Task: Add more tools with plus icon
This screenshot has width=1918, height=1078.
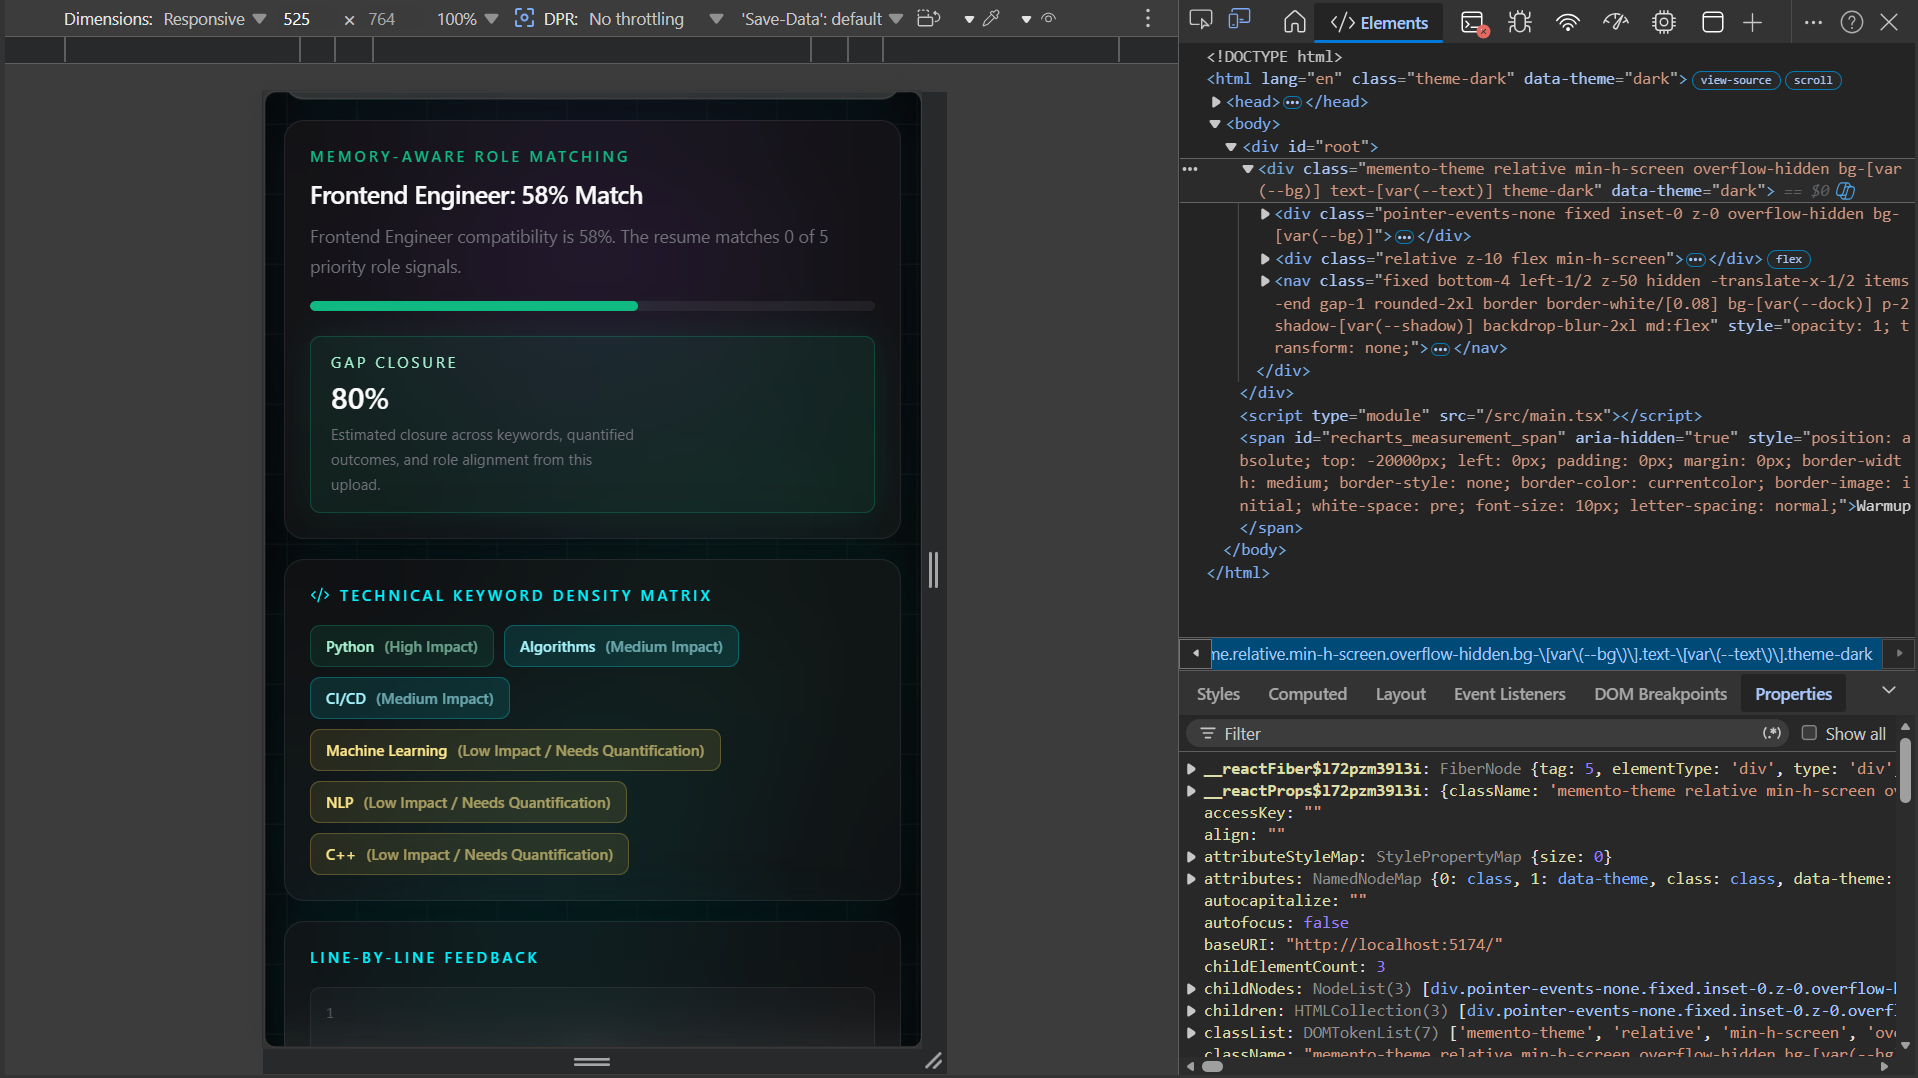Action: point(1752,22)
